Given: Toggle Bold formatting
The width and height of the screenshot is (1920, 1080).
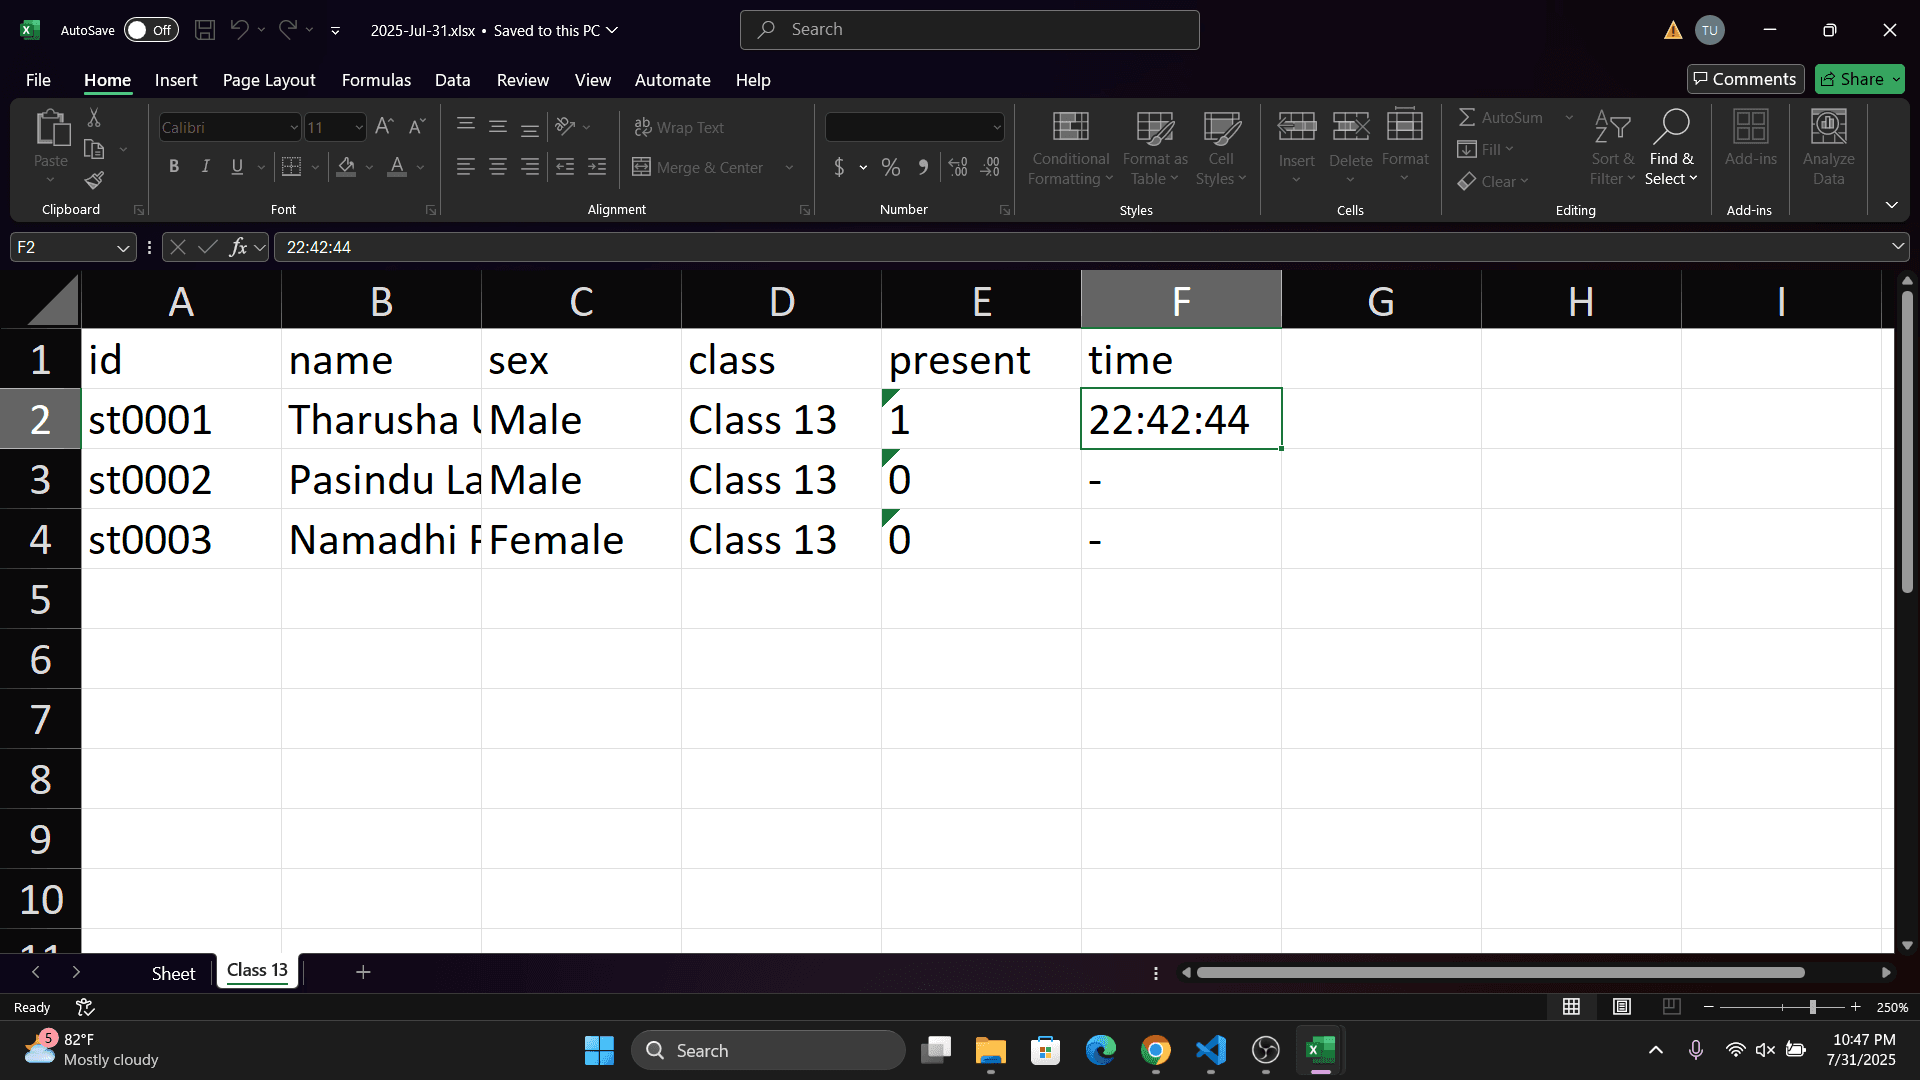Looking at the screenshot, I should point(174,167).
